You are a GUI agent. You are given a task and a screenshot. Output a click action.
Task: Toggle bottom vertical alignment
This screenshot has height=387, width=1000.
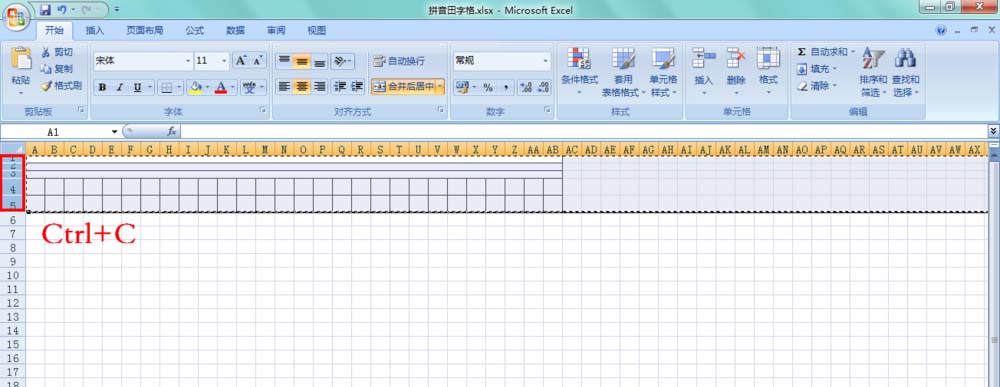pos(320,61)
